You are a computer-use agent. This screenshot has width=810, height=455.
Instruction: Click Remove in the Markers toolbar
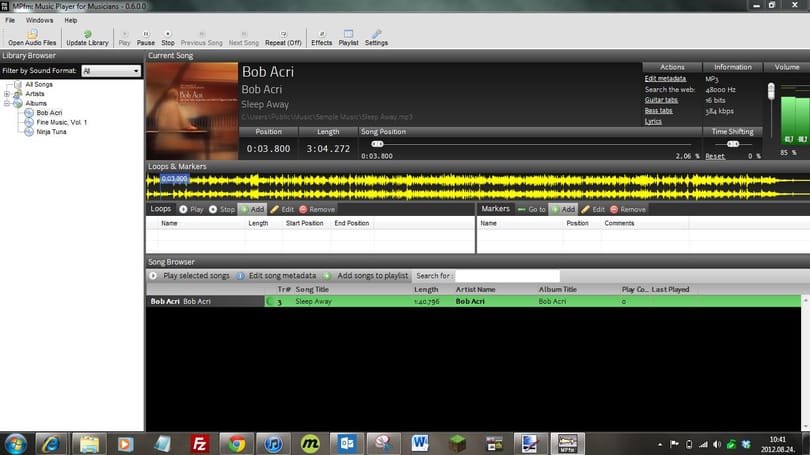pos(628,209)
